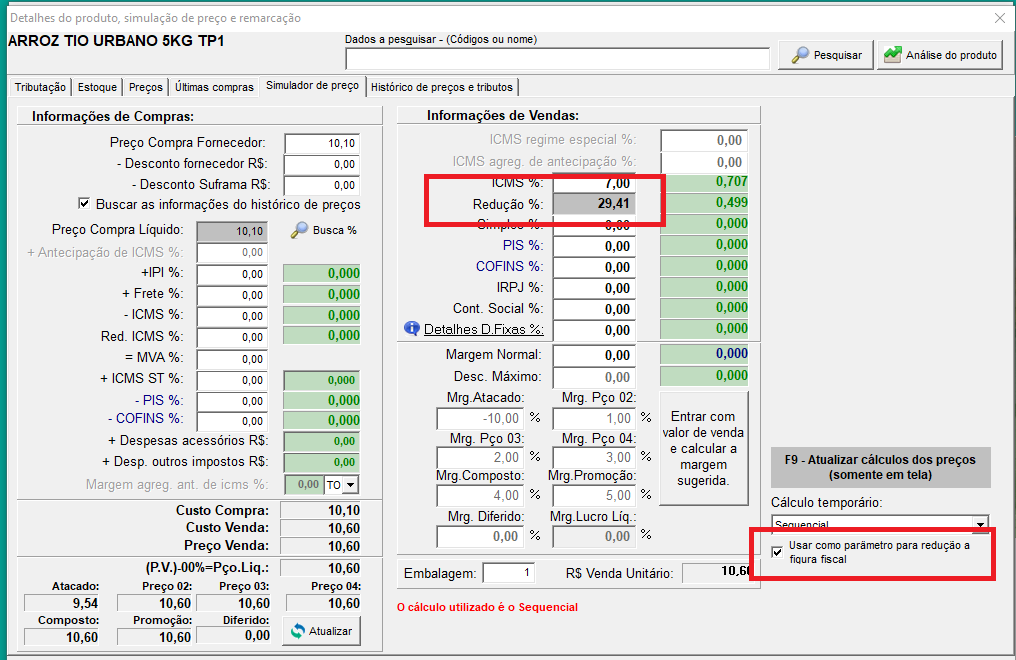Select the Margem Normal input field
Viewport: 1016px width, 660px height.
pyautogui.click(x=593, y=355)
